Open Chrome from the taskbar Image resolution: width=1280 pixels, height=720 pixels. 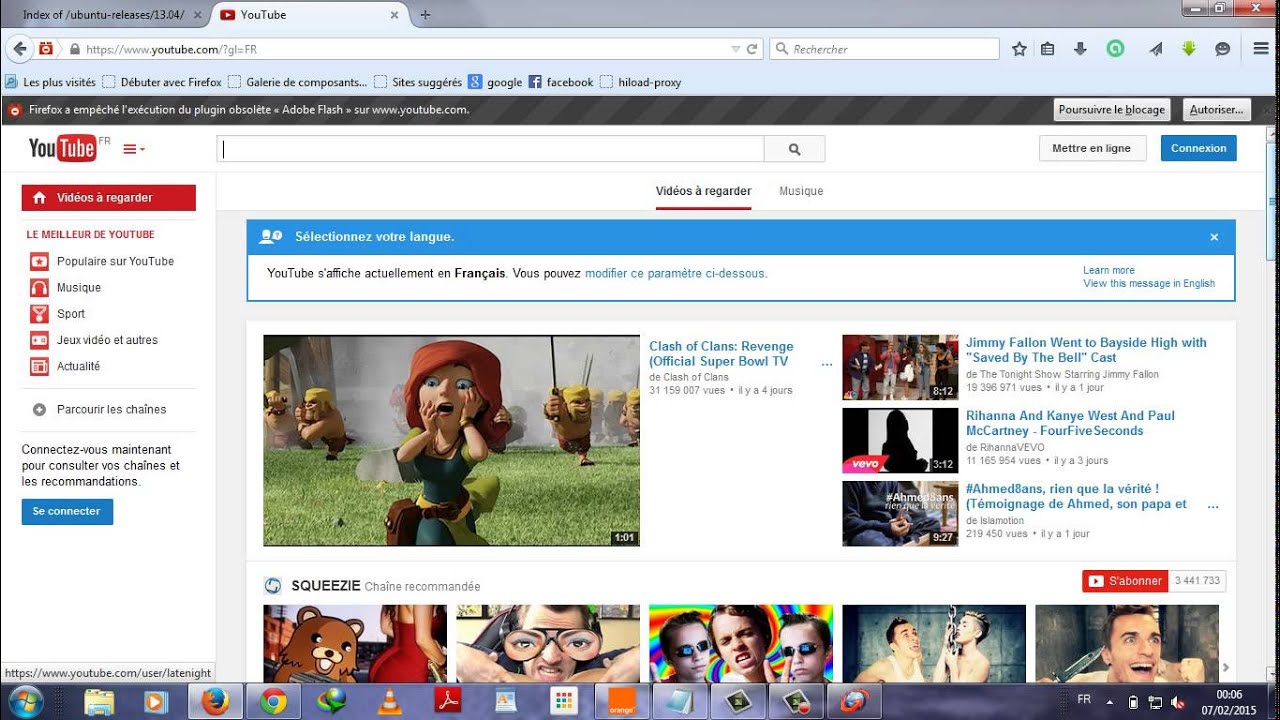pyautogui.click(x=273, y=702)
